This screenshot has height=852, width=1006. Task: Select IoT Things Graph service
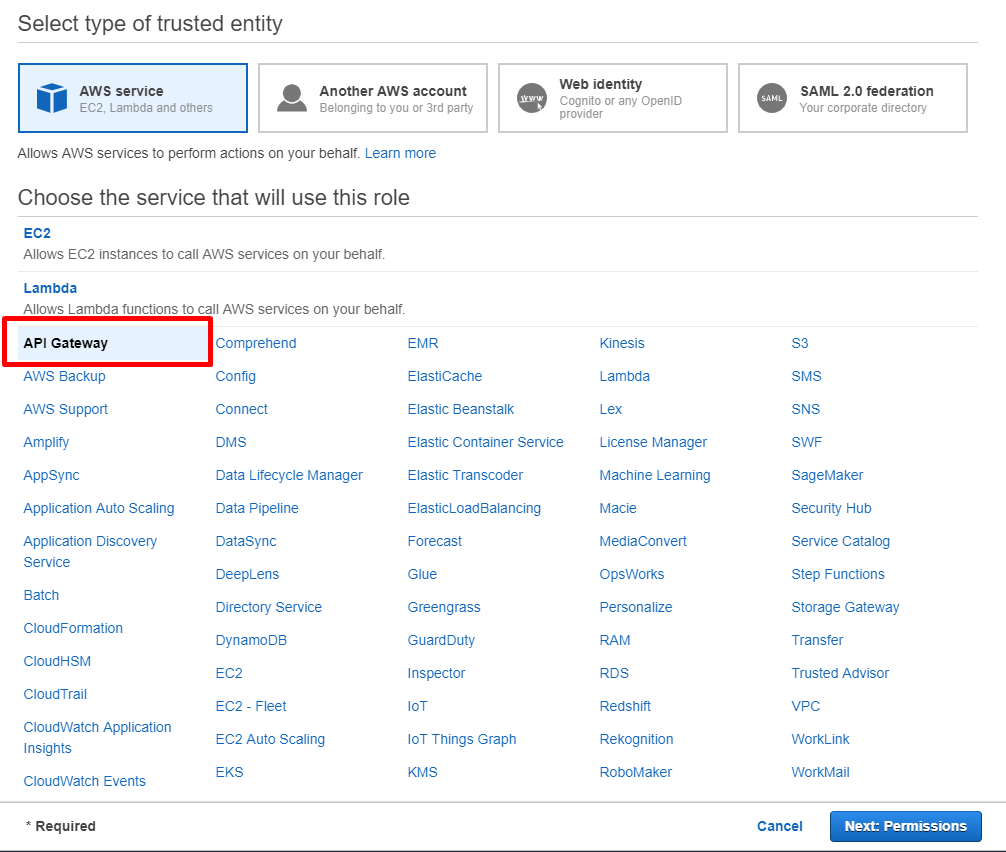[461, 740]
